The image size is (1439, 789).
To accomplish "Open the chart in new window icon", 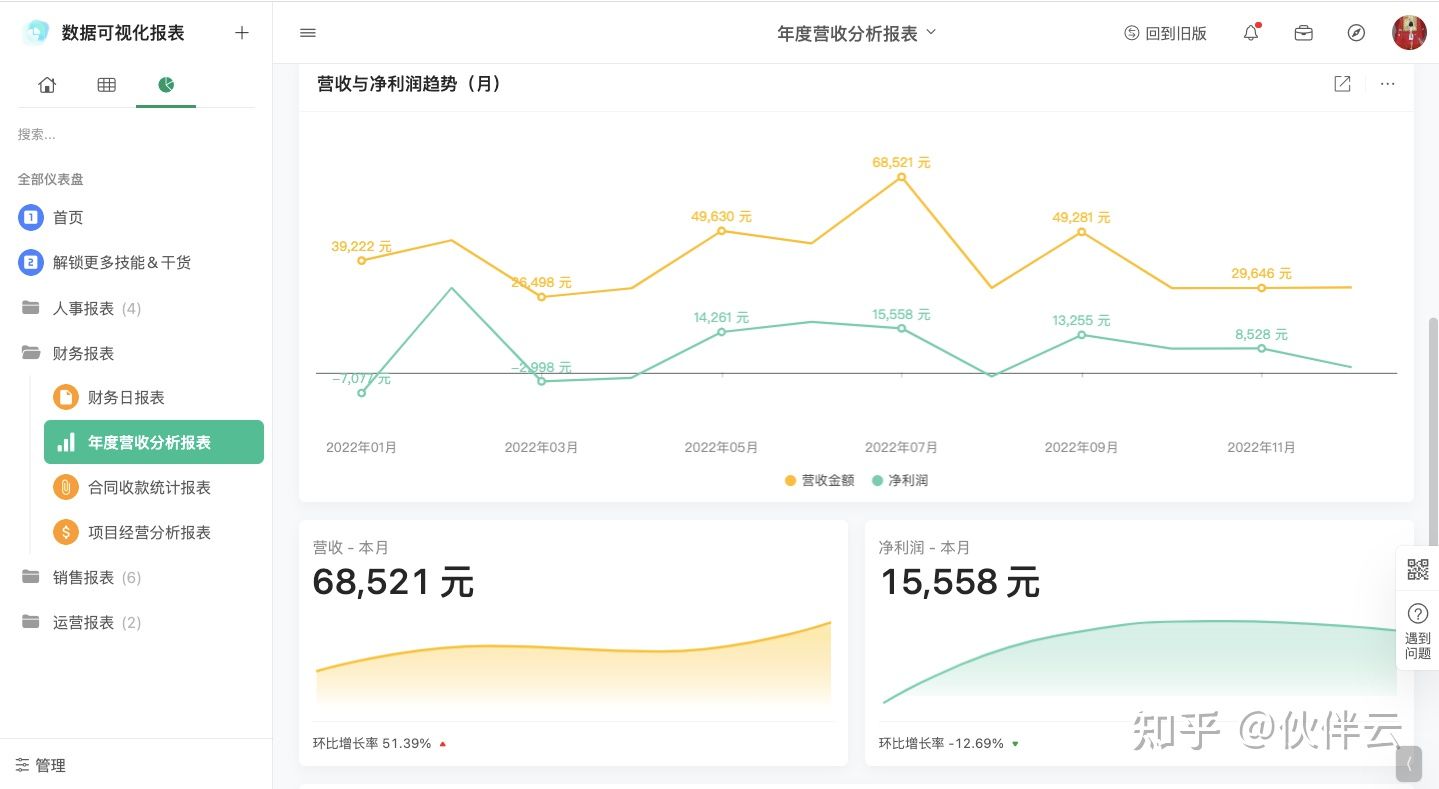I will click(1343, 84).
